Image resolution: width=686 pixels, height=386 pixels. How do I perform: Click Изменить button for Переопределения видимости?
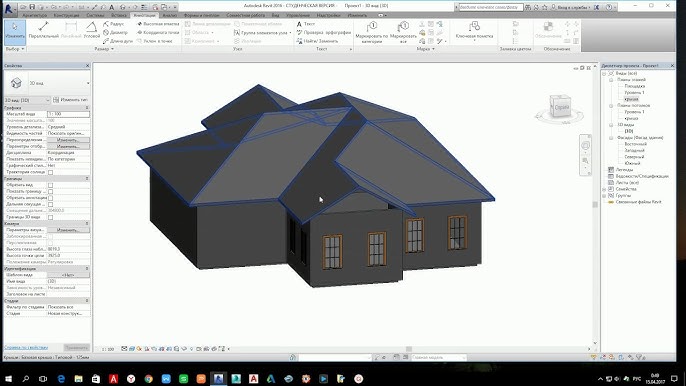[x=68, y=140]
